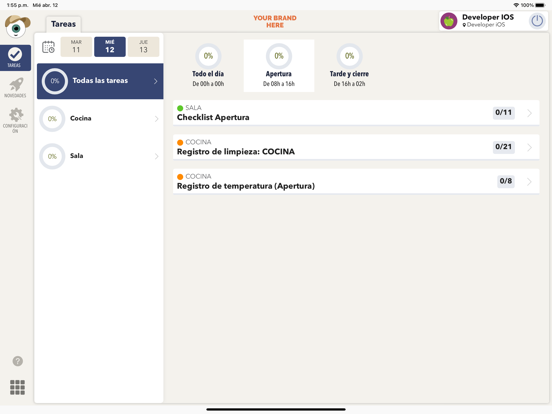The width and height of the screenshot is (552, 414).
Task: Expand chevron on Registro de temperatura row
Action: (x=529, y=182)
